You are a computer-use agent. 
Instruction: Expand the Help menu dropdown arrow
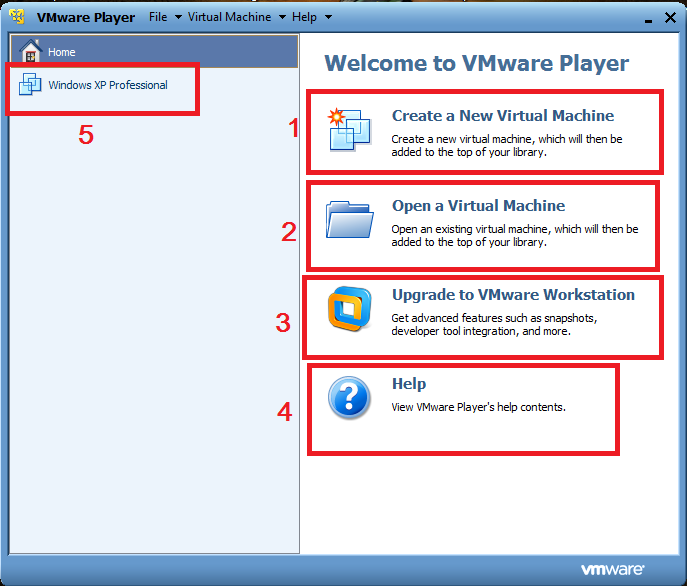pos(328,18)
